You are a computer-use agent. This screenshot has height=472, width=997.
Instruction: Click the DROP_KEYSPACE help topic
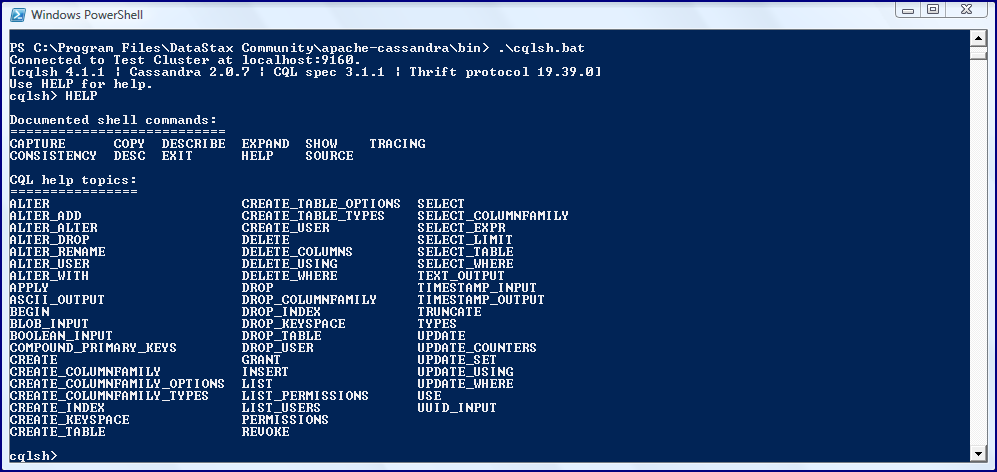tap(293, 324)
